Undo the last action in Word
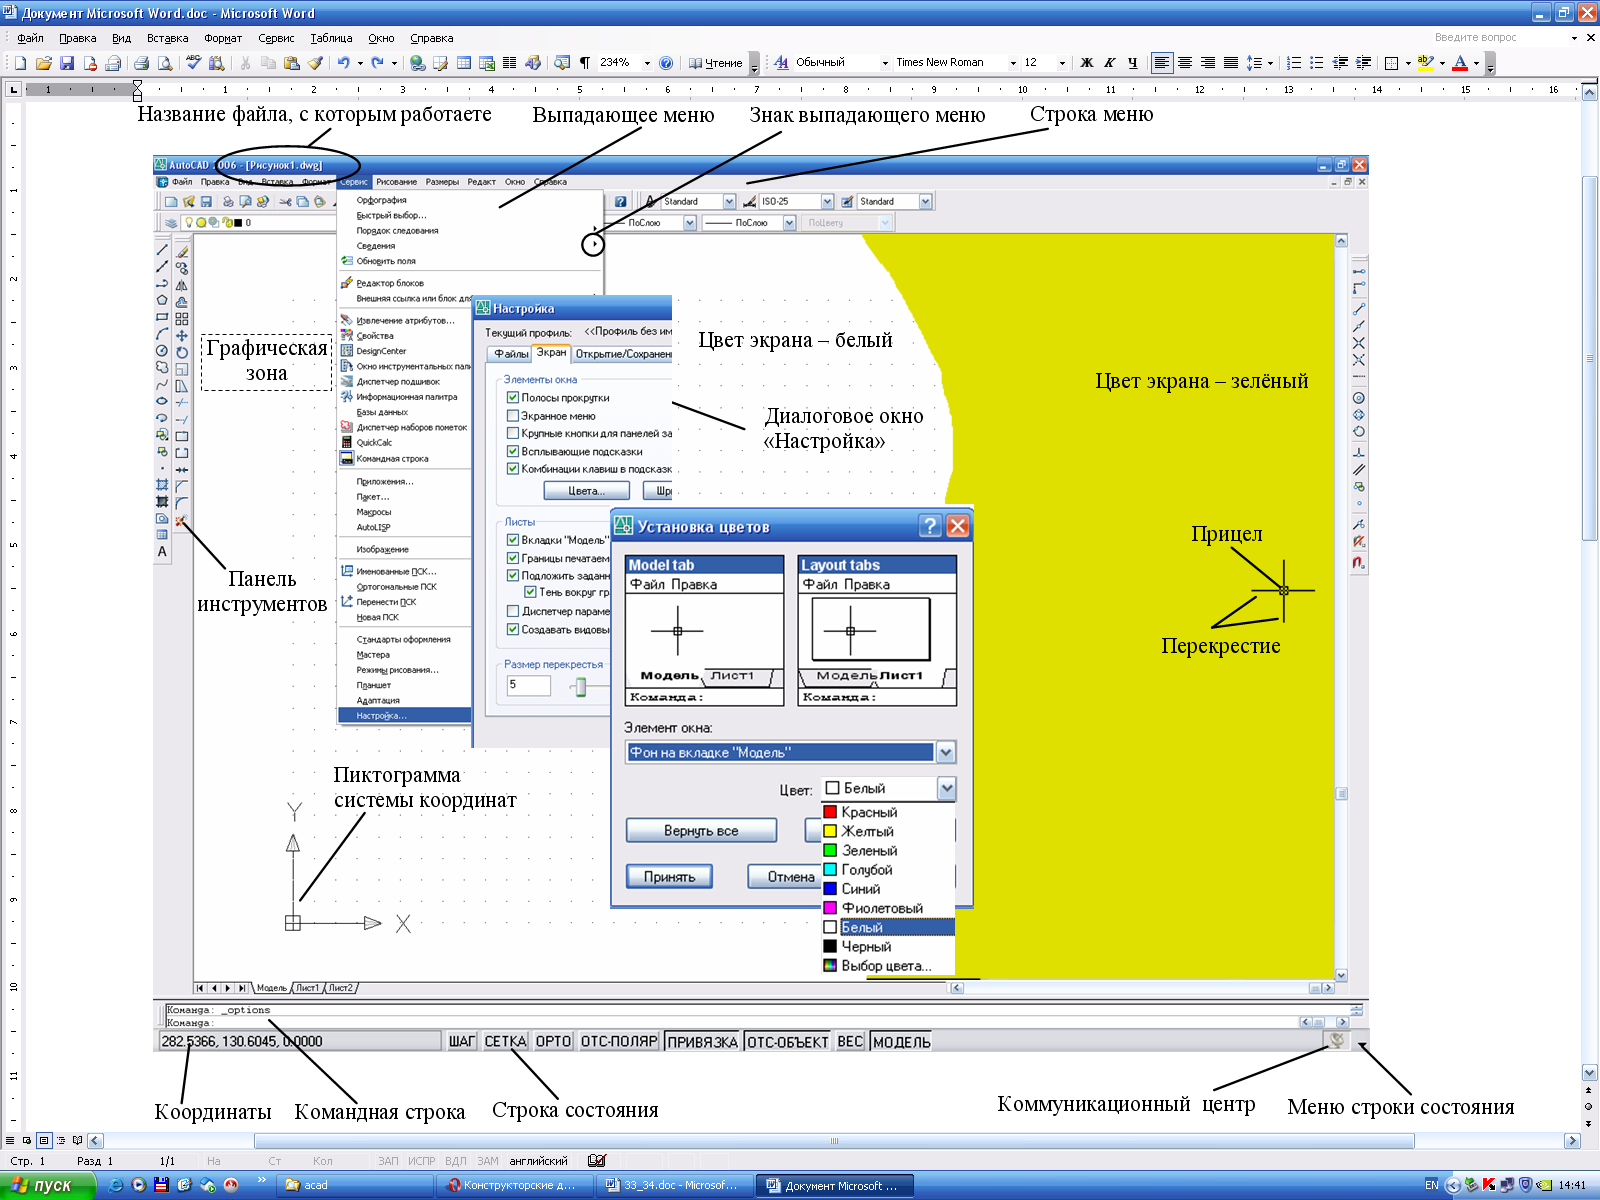 (x=343, y=63)
